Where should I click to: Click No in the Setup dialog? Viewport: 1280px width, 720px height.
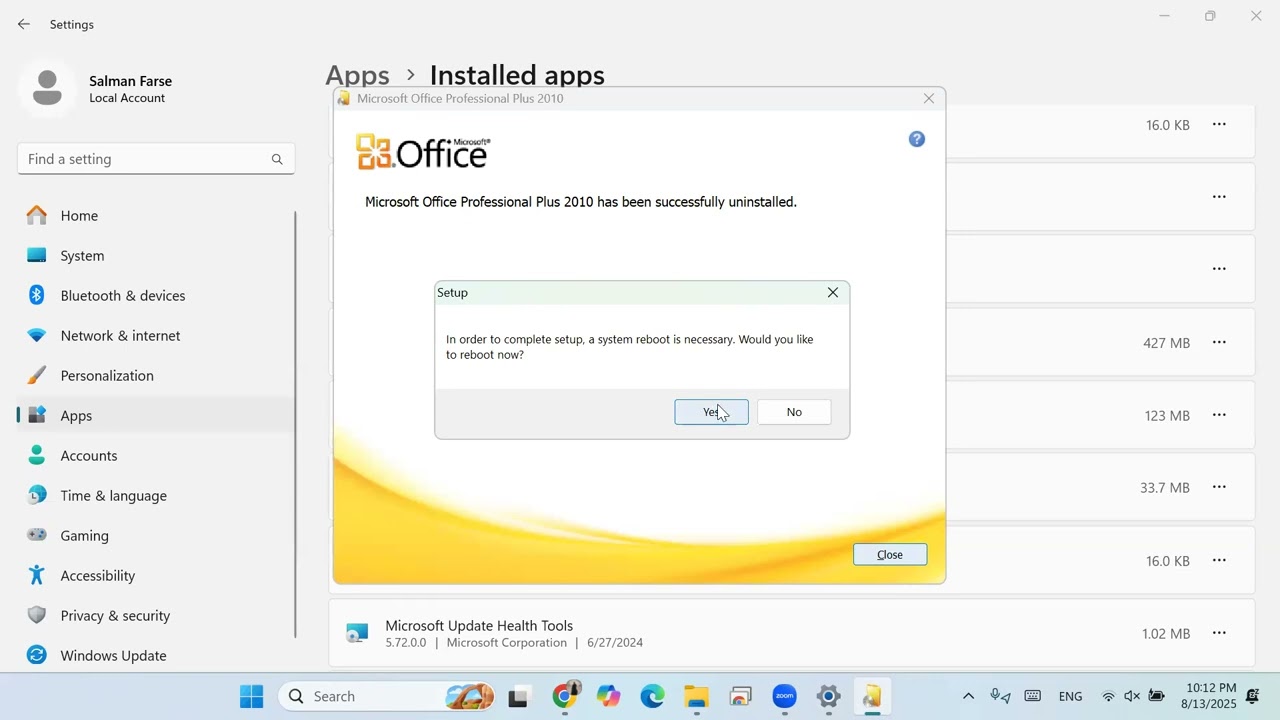[794, 412]
